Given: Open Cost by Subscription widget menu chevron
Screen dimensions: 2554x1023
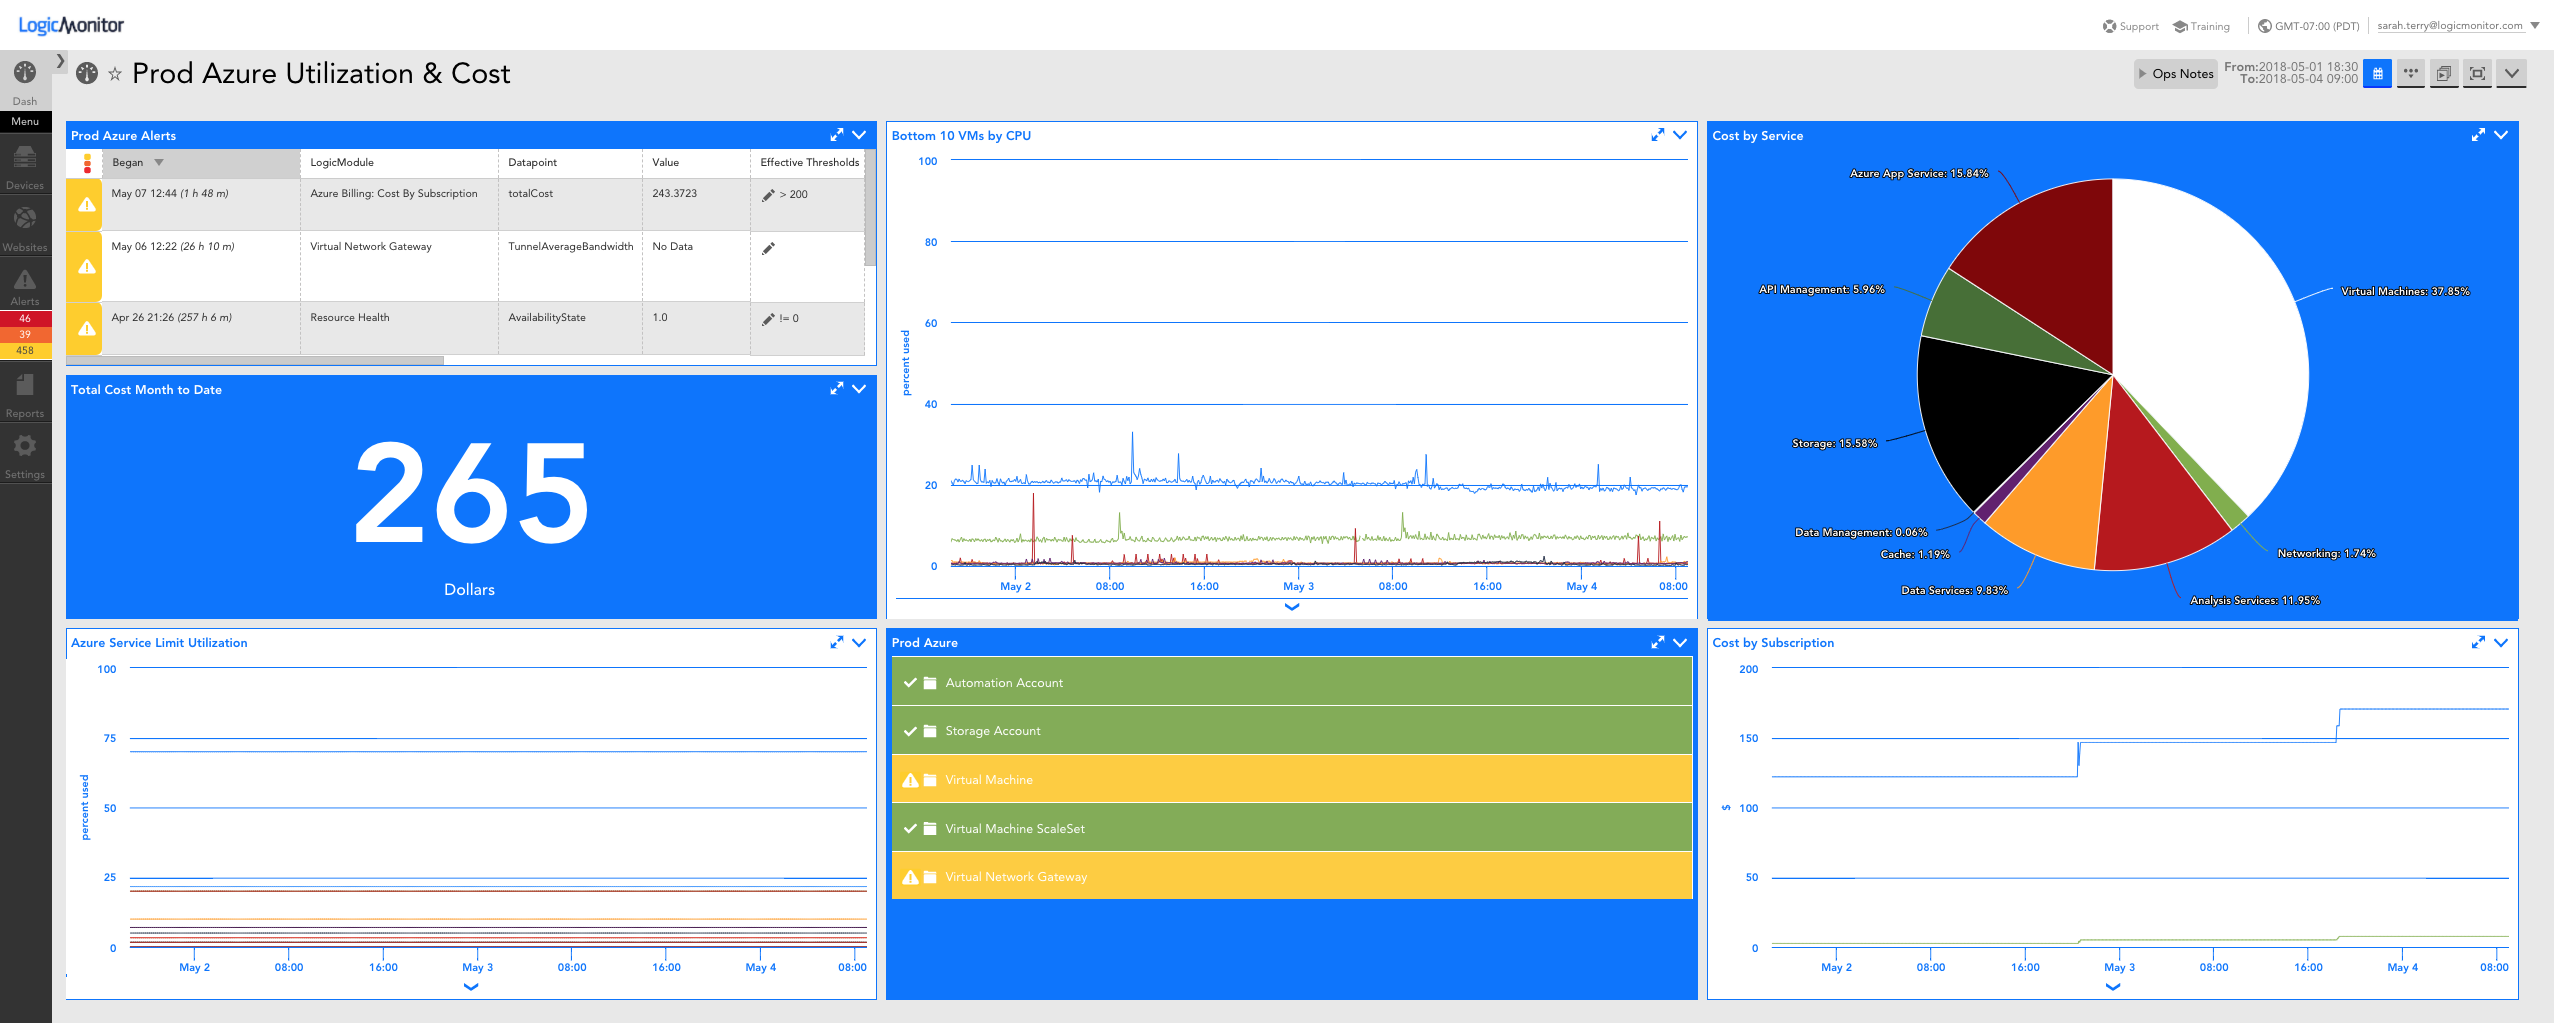Looking at the screenshot, I should [x=2501, y=642].
